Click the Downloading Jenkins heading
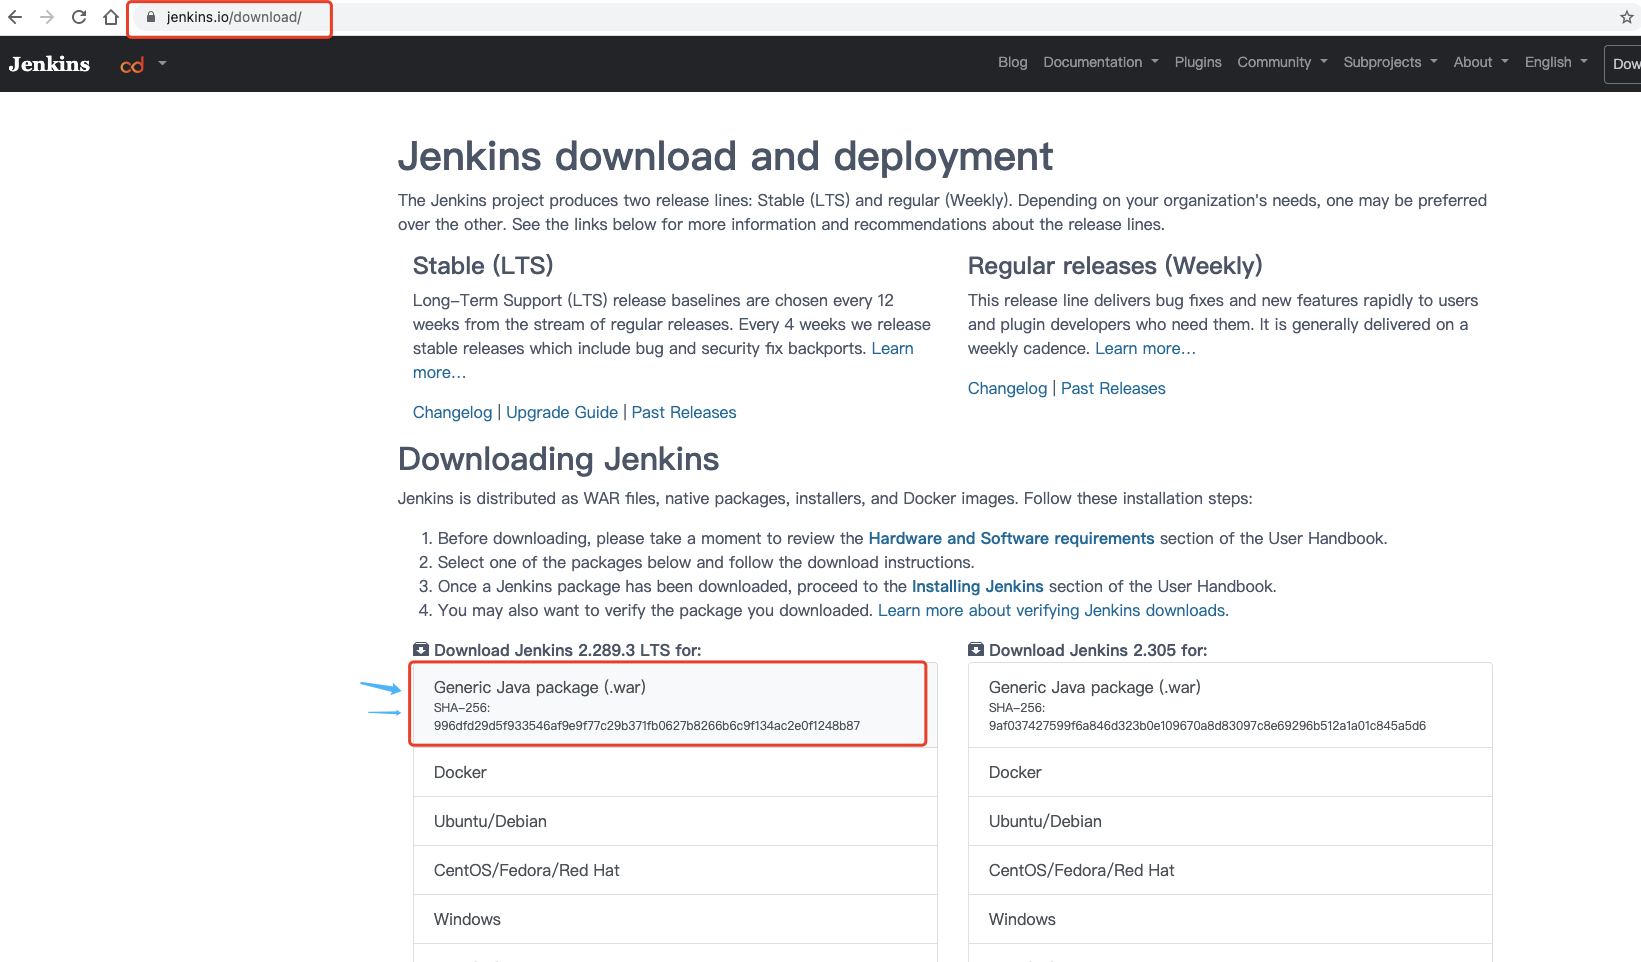The height and width of the screenshot is (962, 1641). pyautogui.click(x=558, y=459)
